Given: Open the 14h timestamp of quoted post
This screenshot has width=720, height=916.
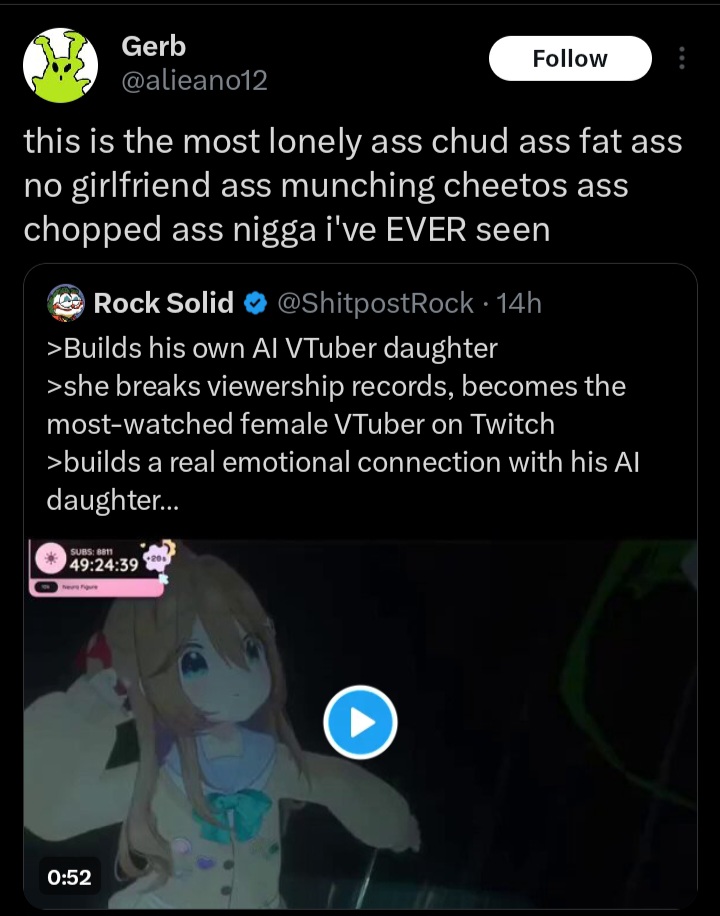Looking at the screenshot, I should tap(519, 303).
